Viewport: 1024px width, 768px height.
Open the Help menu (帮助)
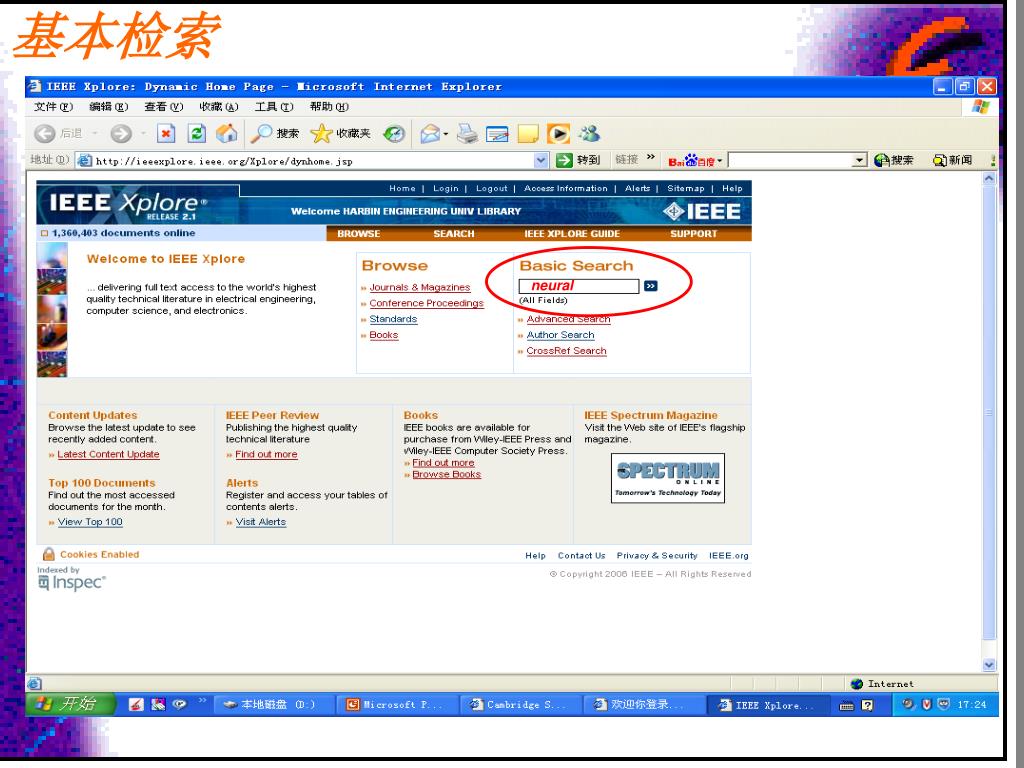click(x=329, y=106)
